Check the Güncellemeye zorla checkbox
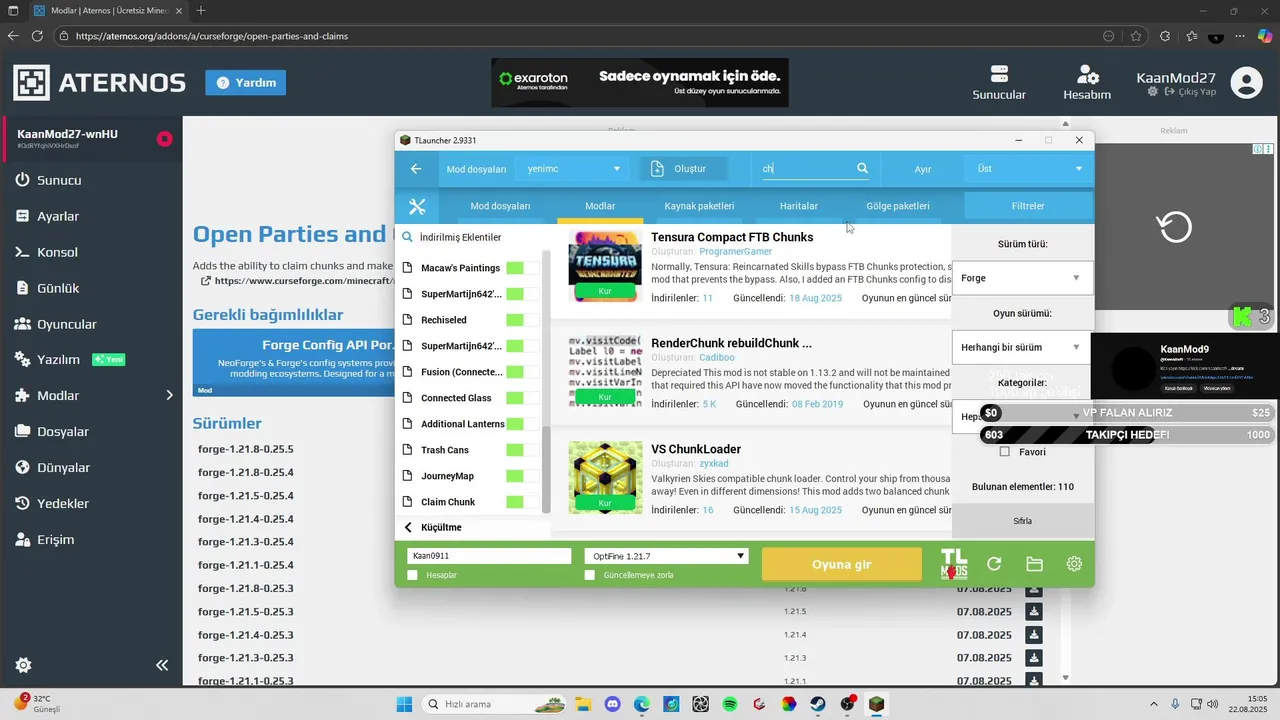1280x720 pixels. pos(589,575)
